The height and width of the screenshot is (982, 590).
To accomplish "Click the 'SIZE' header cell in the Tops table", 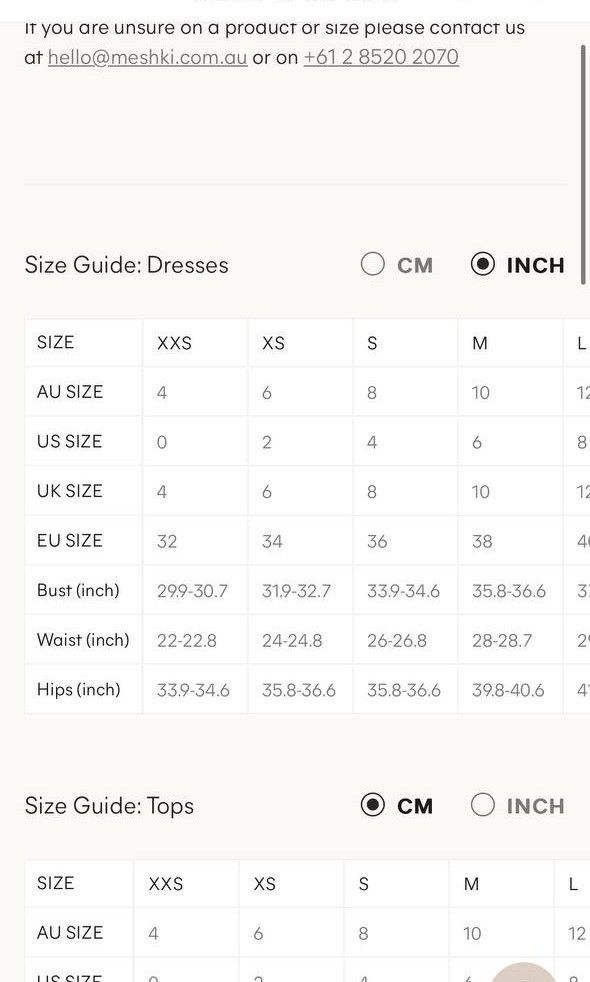I will coord(56,883).
